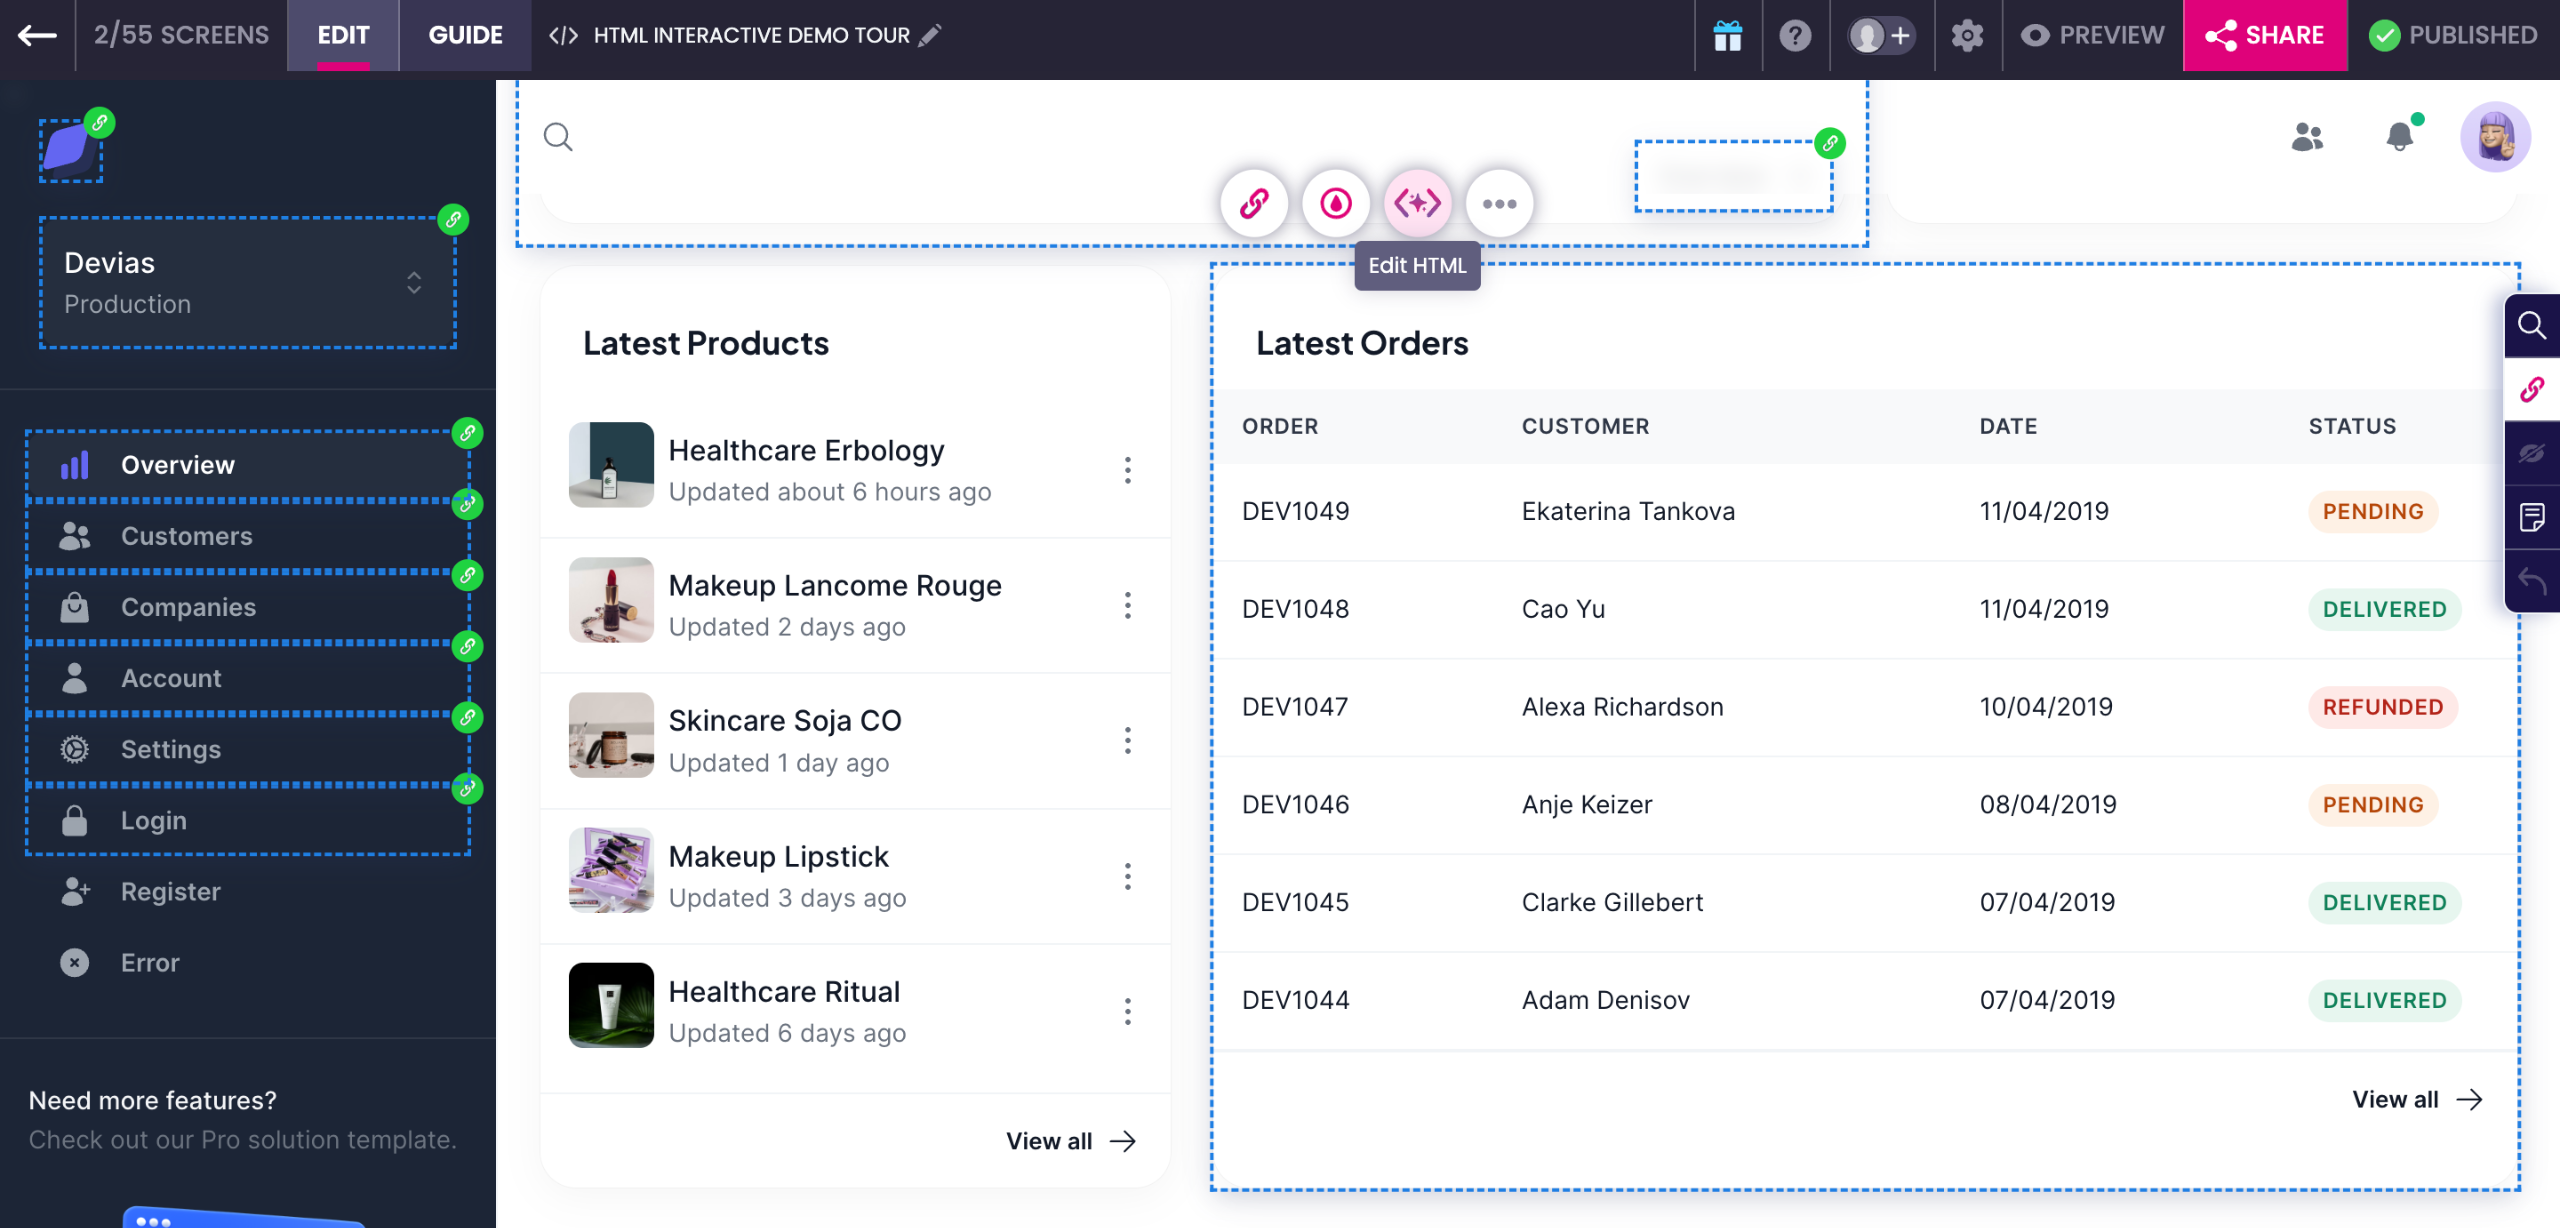Open the gift box icon in top bar
The height and width of the screenshot is (1228, 2560).
(1727, 36)
